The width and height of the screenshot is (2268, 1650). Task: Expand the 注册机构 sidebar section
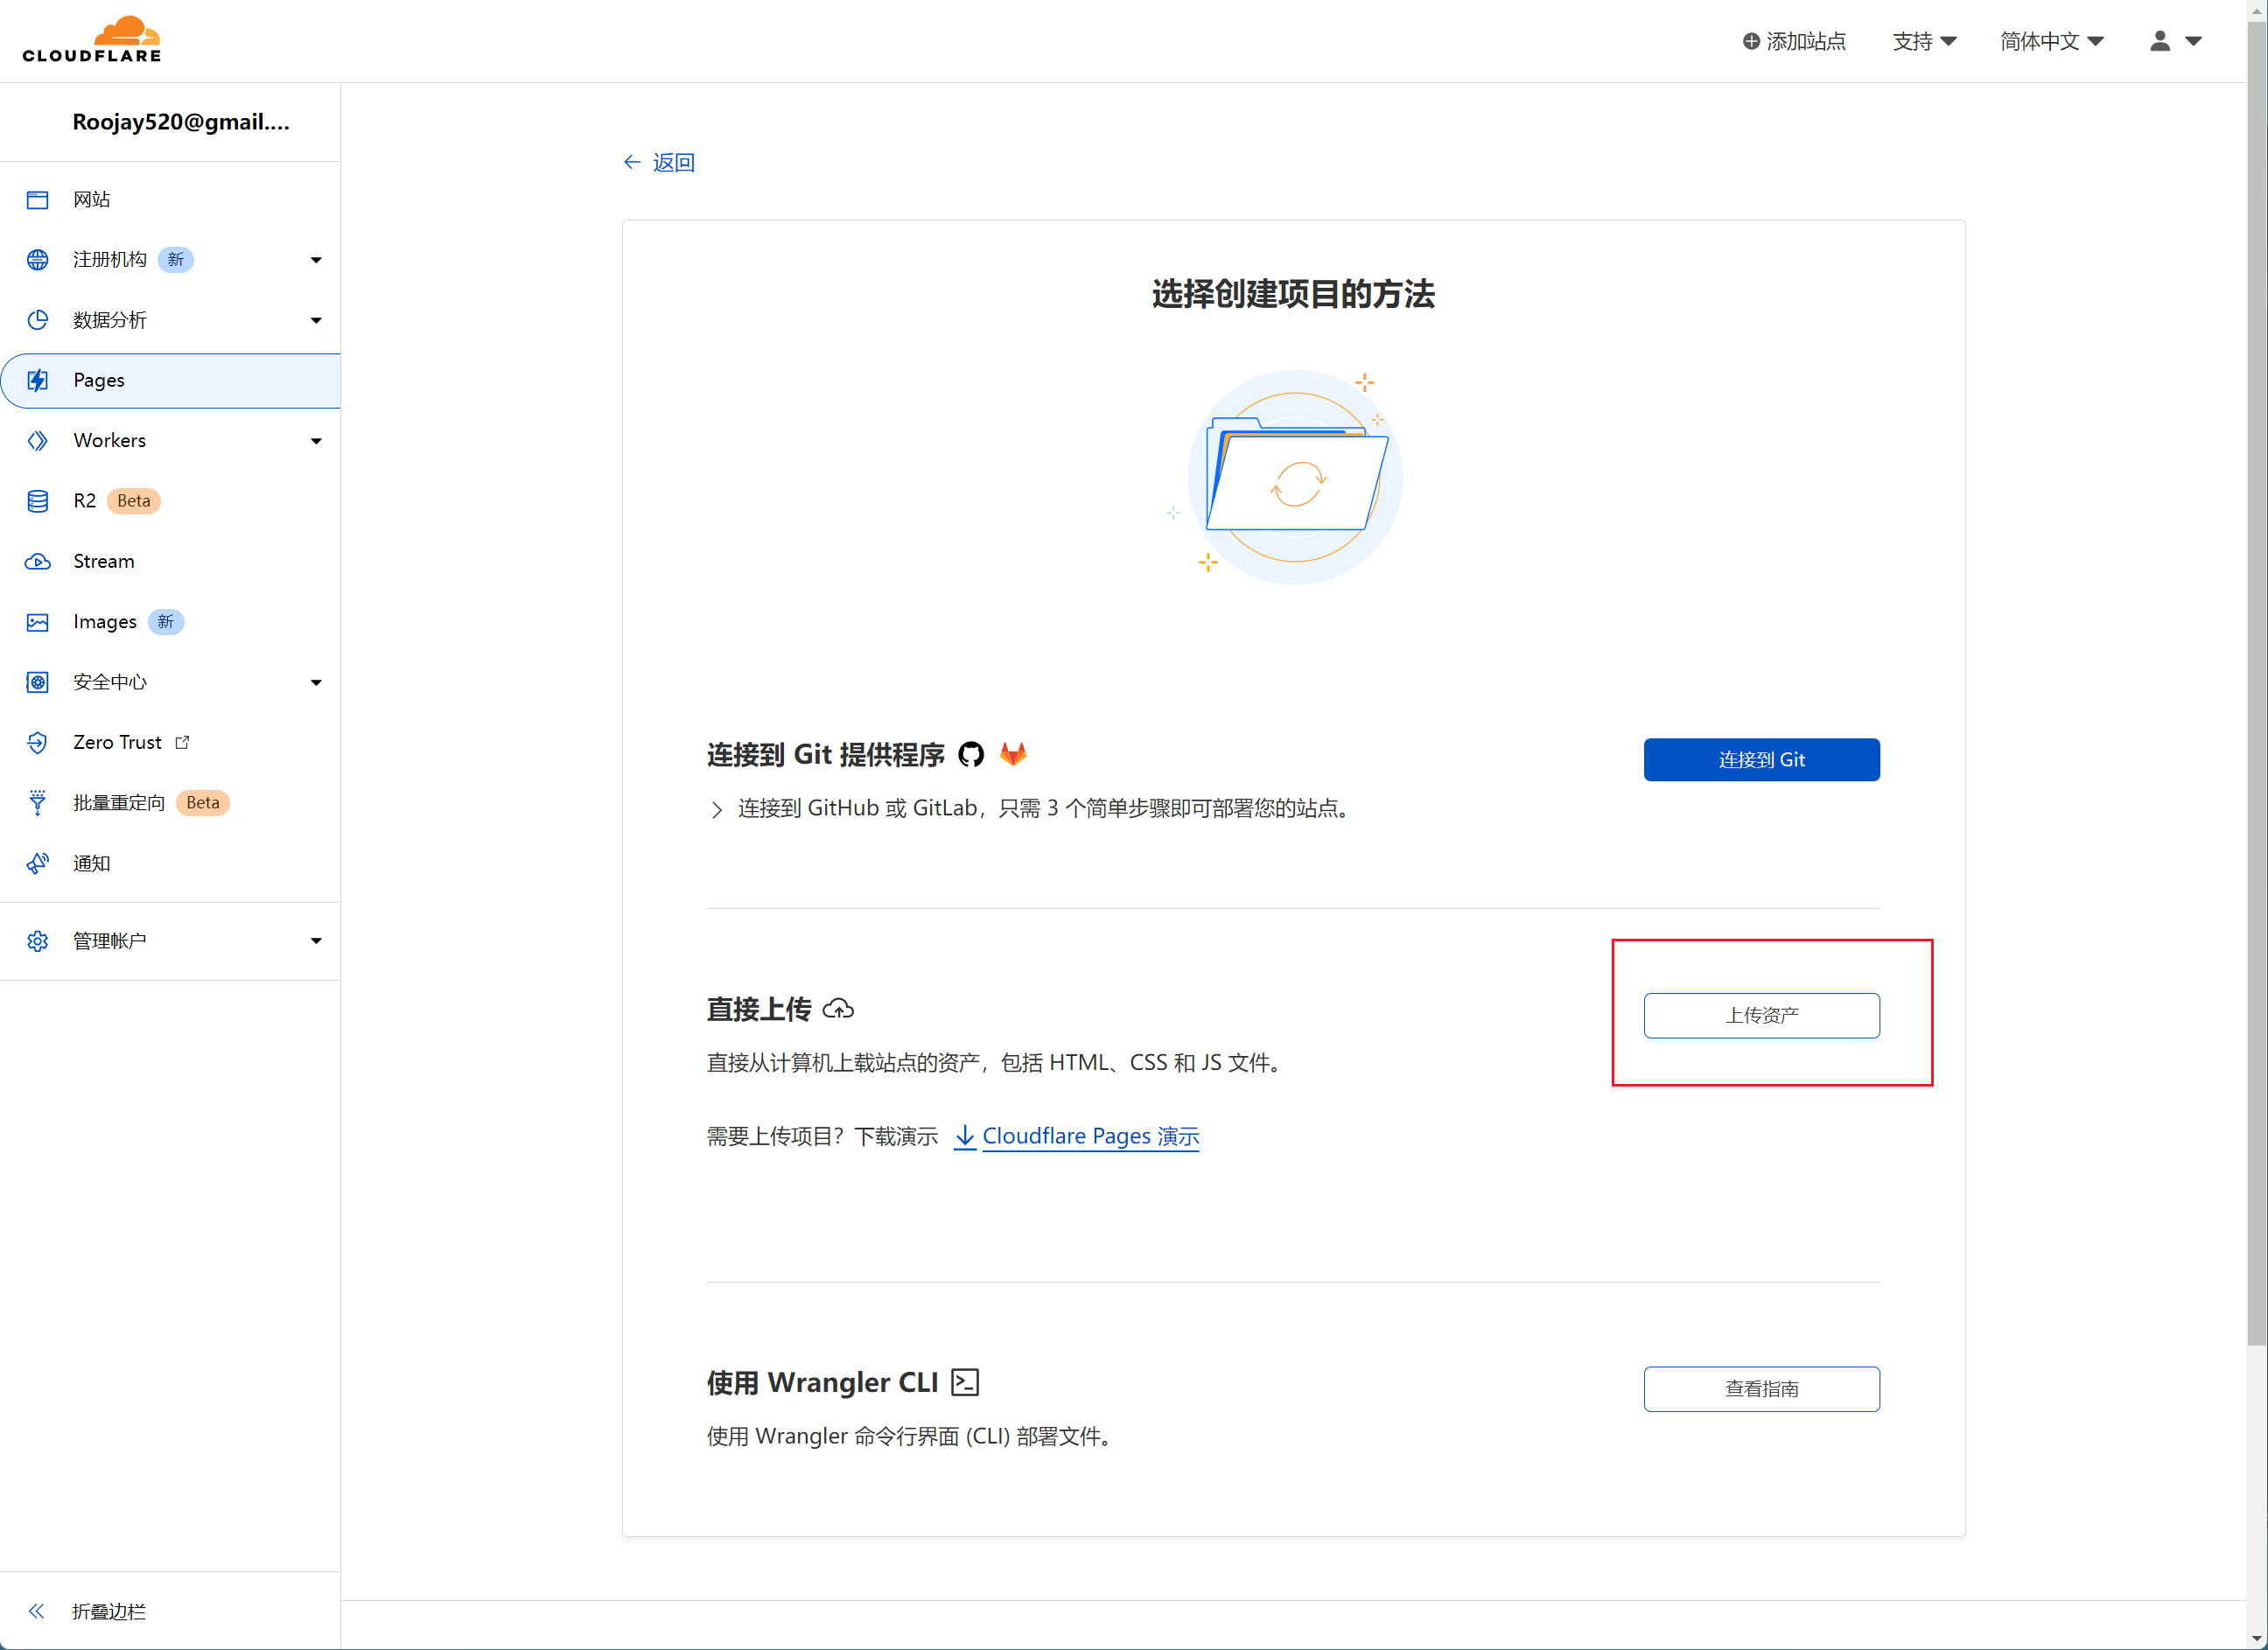coord(316,260)
